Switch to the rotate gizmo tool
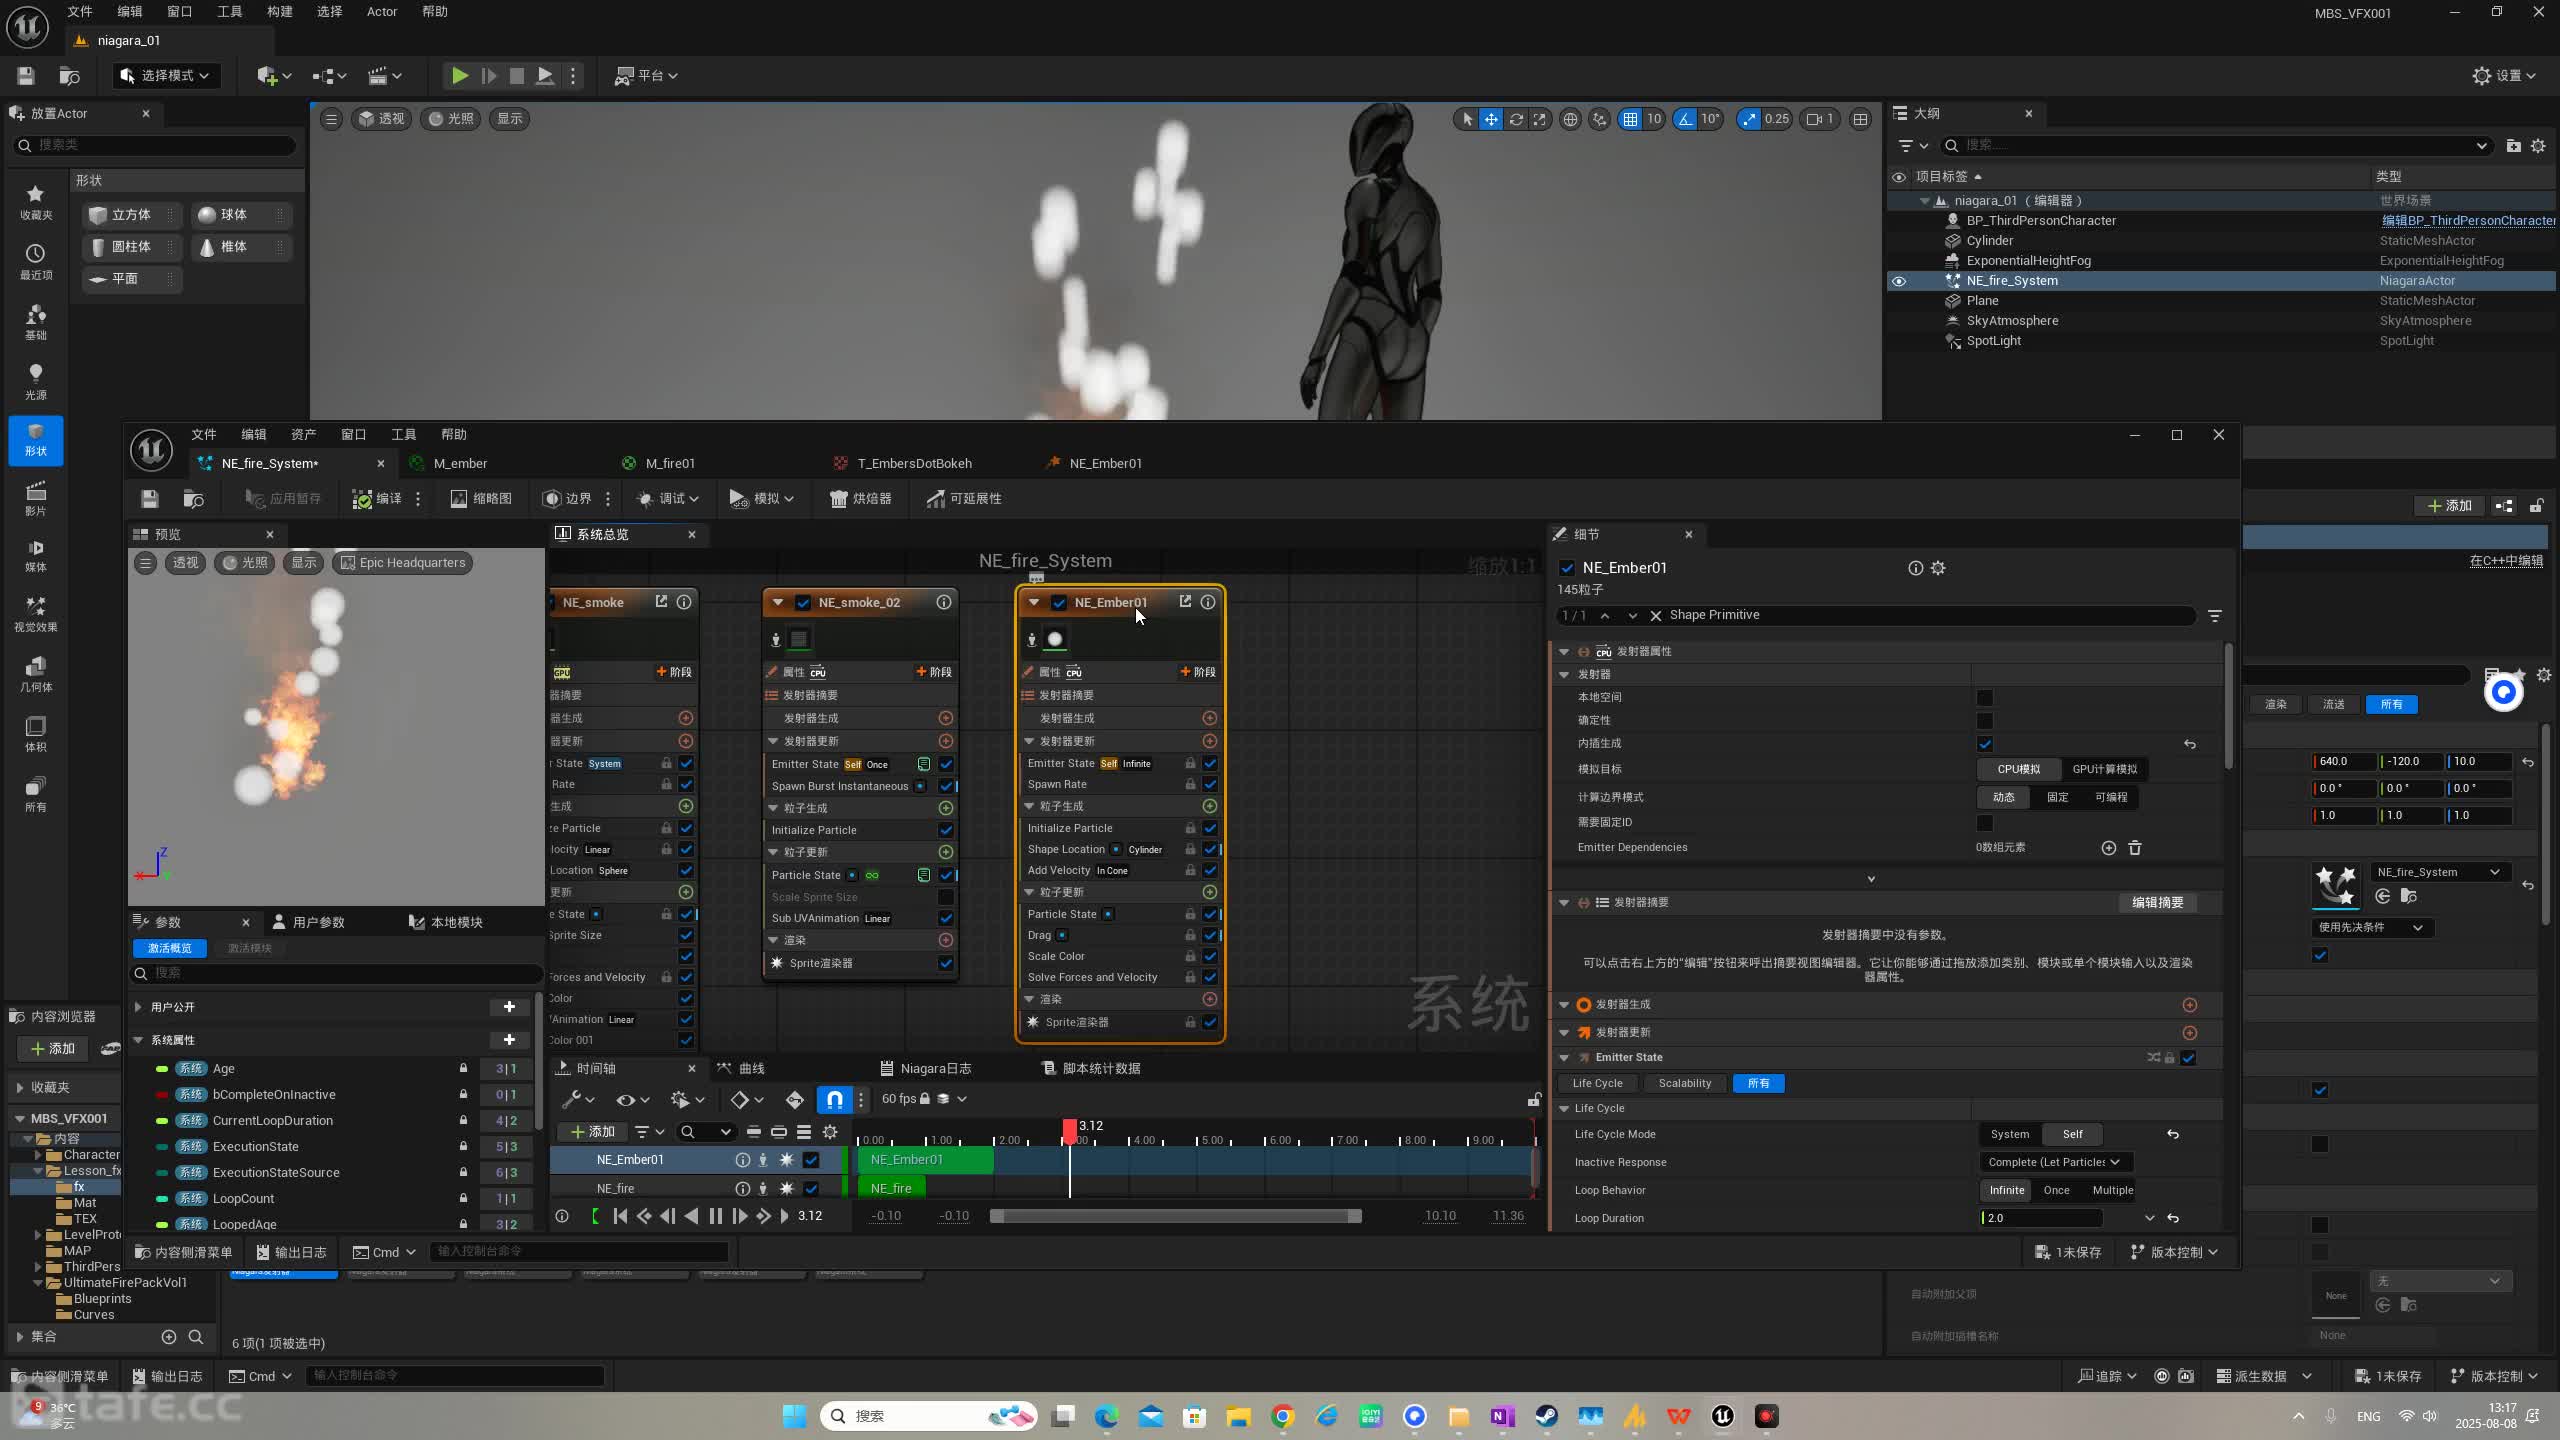Screen dimensions: 2560x1440 1516,119
